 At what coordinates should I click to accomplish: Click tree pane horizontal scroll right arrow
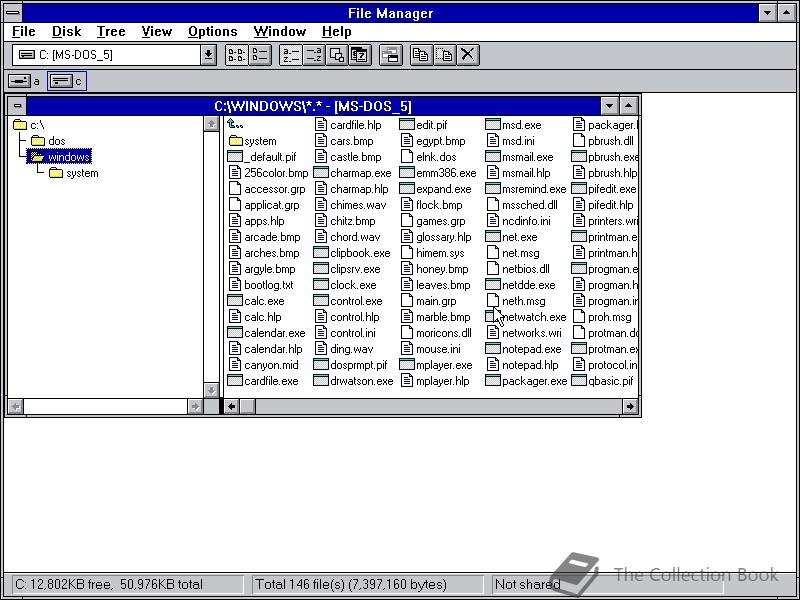click(x=195, y=407)
